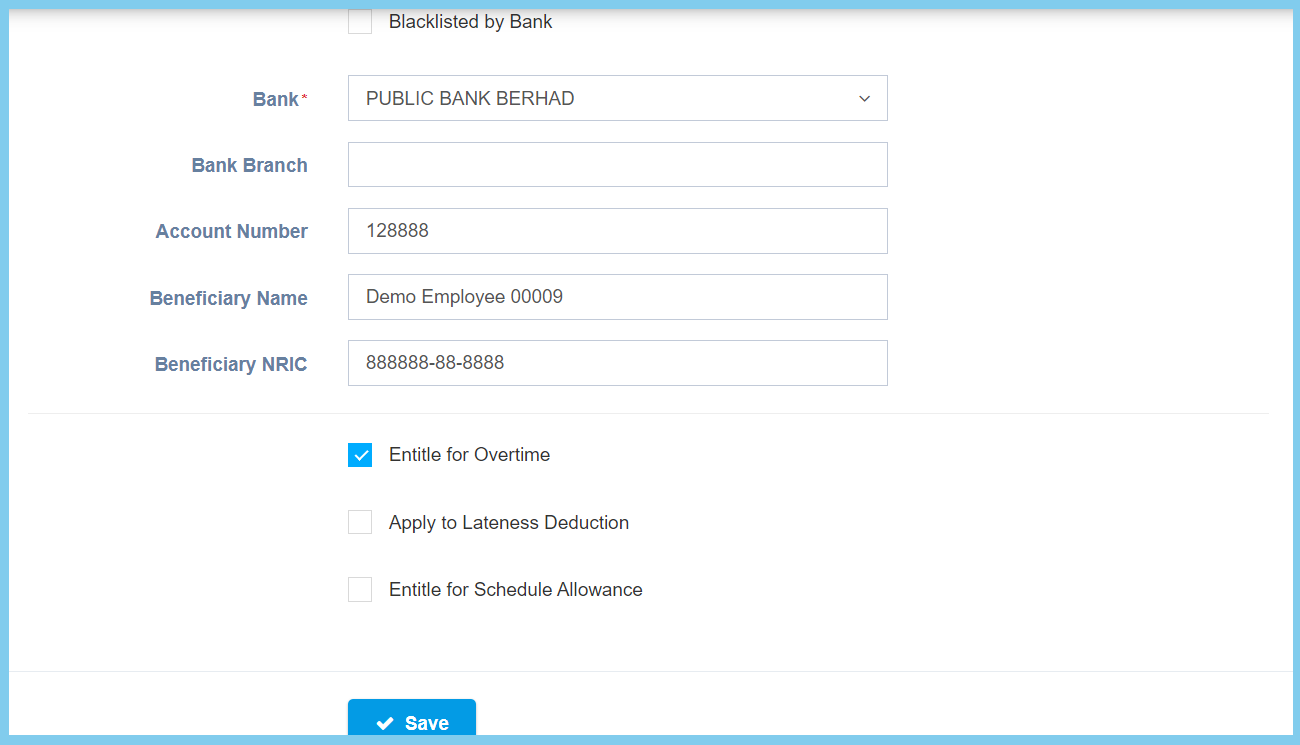Click the 'Beneficiary NRIC' field label
The height and width of the screenshot is (745, 1300).
[230, 365]
